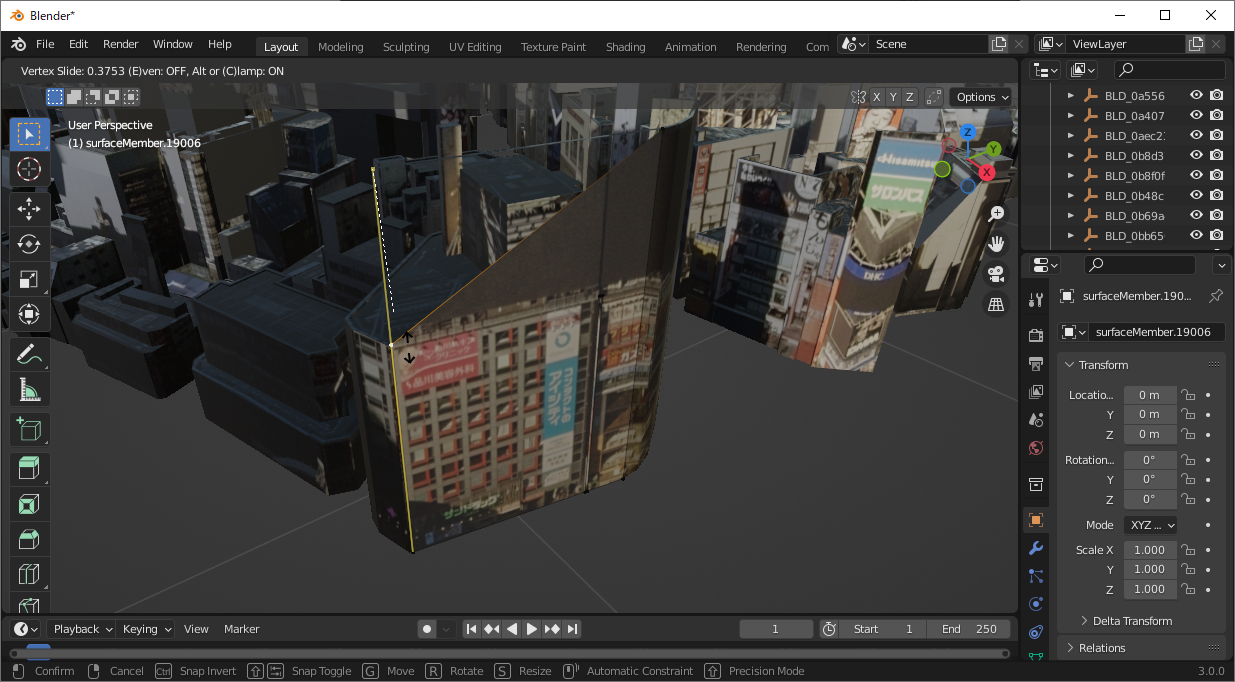Toggle the camera view icon in viewport
Image resolution: width=1235 pixels, height=682 pixels.
pyautogui.click(x=996, y=274)
